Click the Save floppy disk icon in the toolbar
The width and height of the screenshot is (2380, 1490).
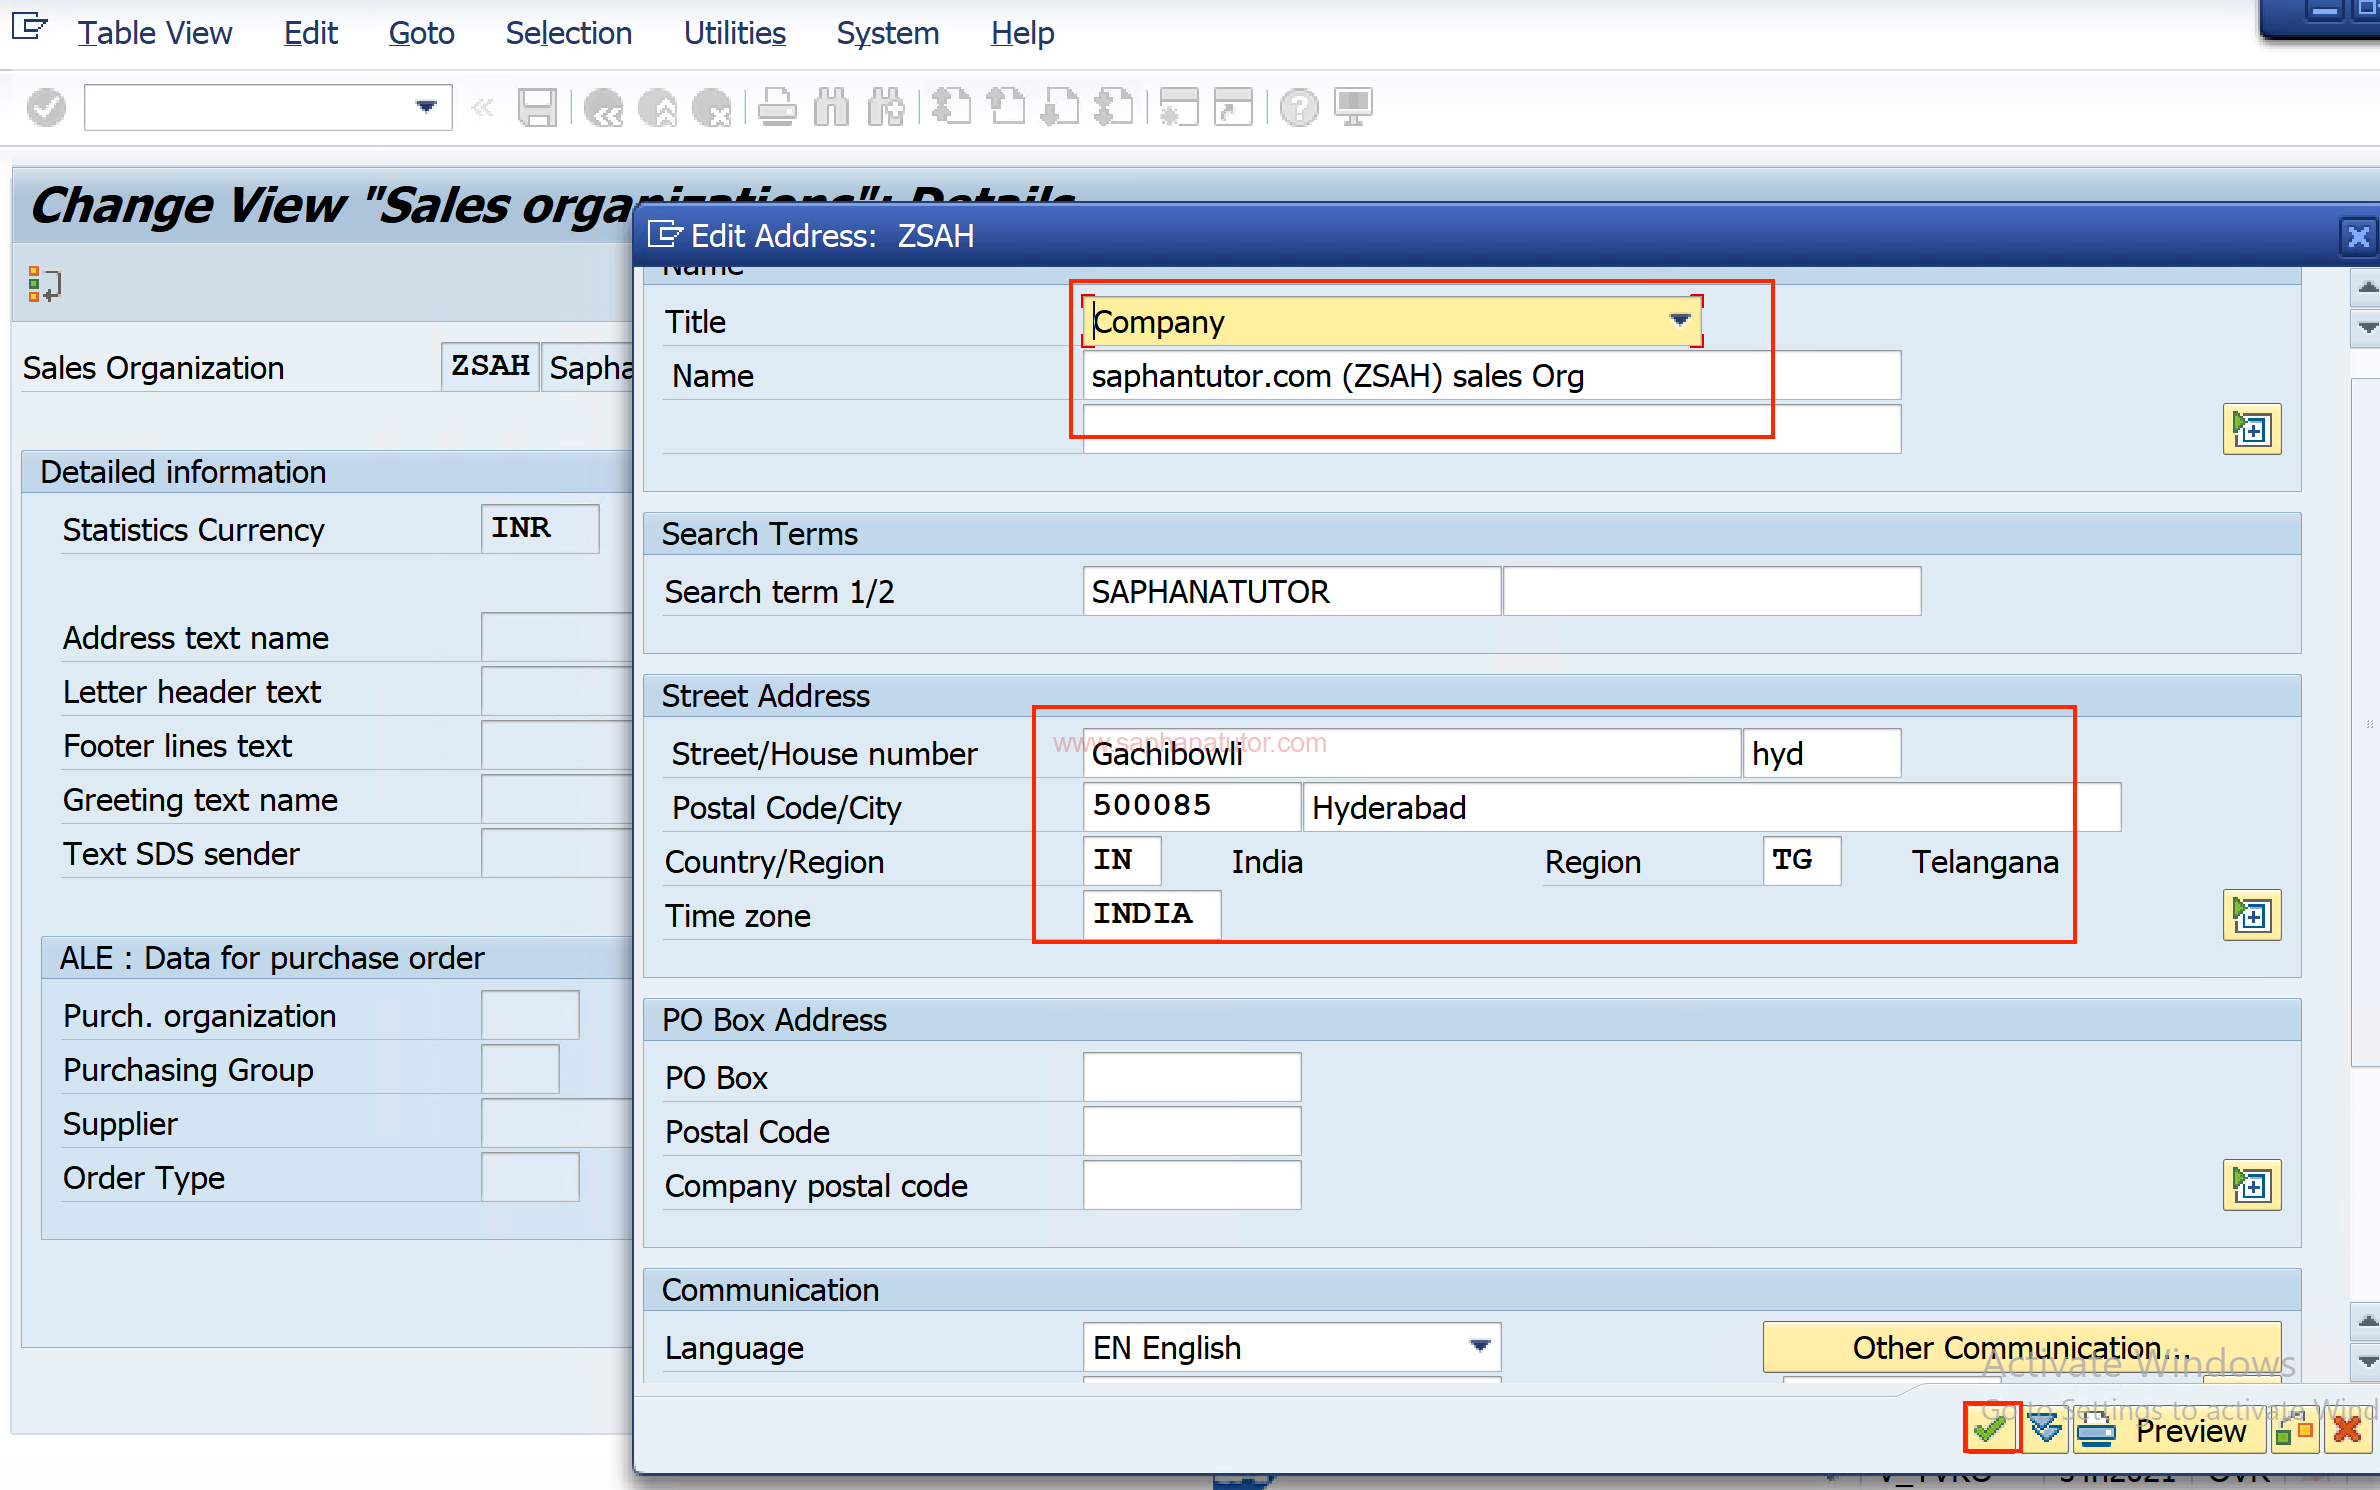click(x=536, y=107)
